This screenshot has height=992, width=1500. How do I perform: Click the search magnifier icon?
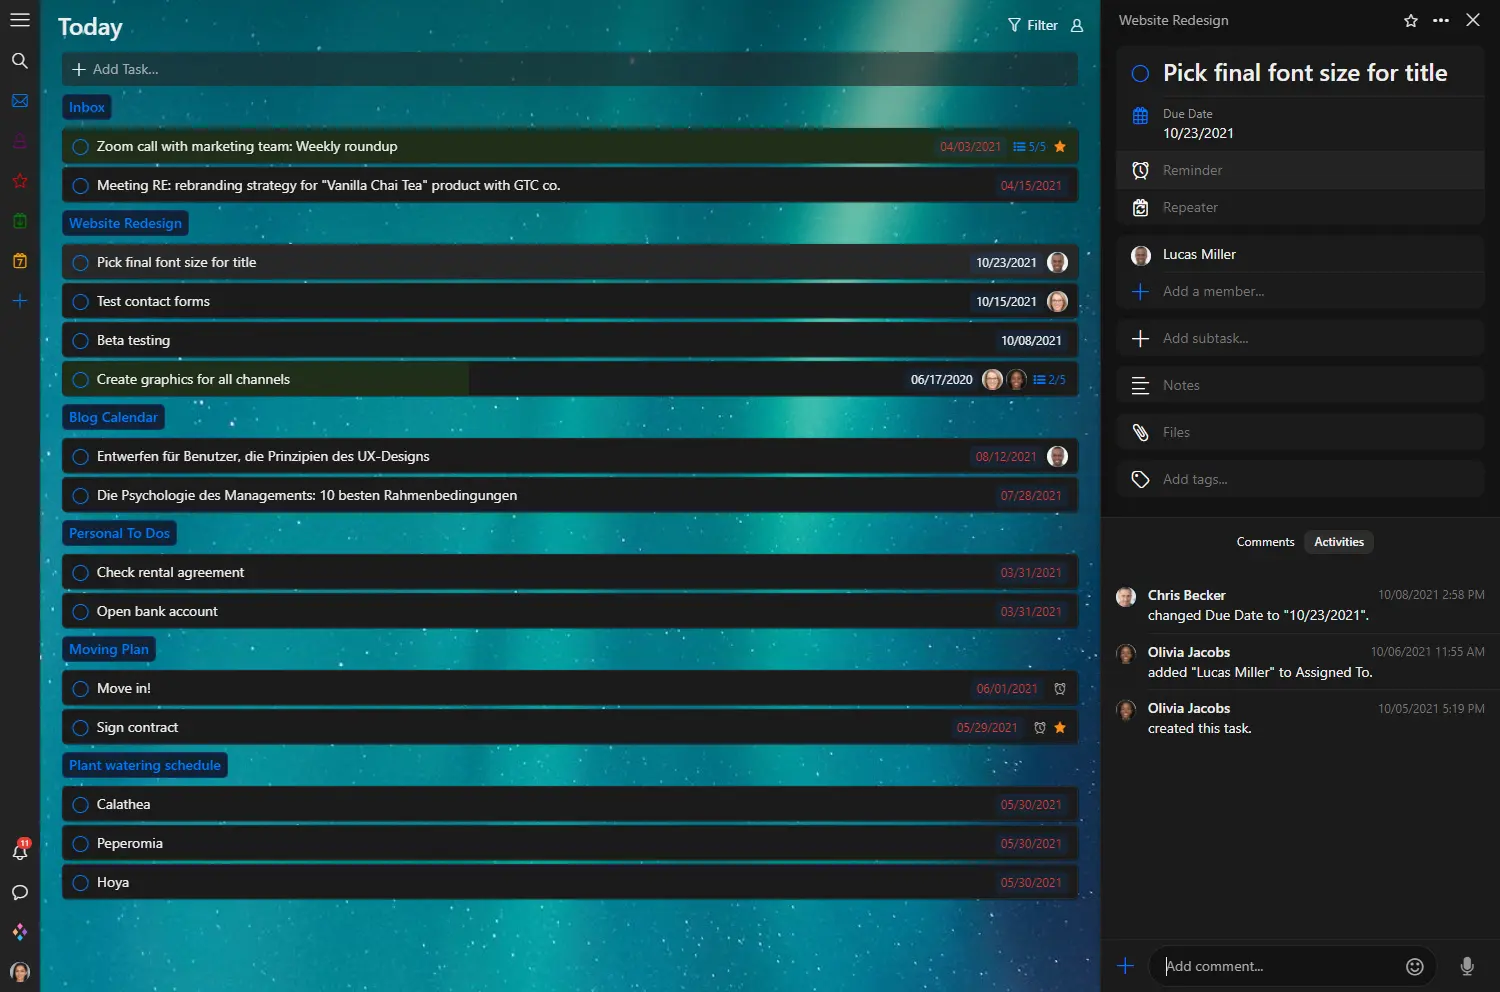20,61
